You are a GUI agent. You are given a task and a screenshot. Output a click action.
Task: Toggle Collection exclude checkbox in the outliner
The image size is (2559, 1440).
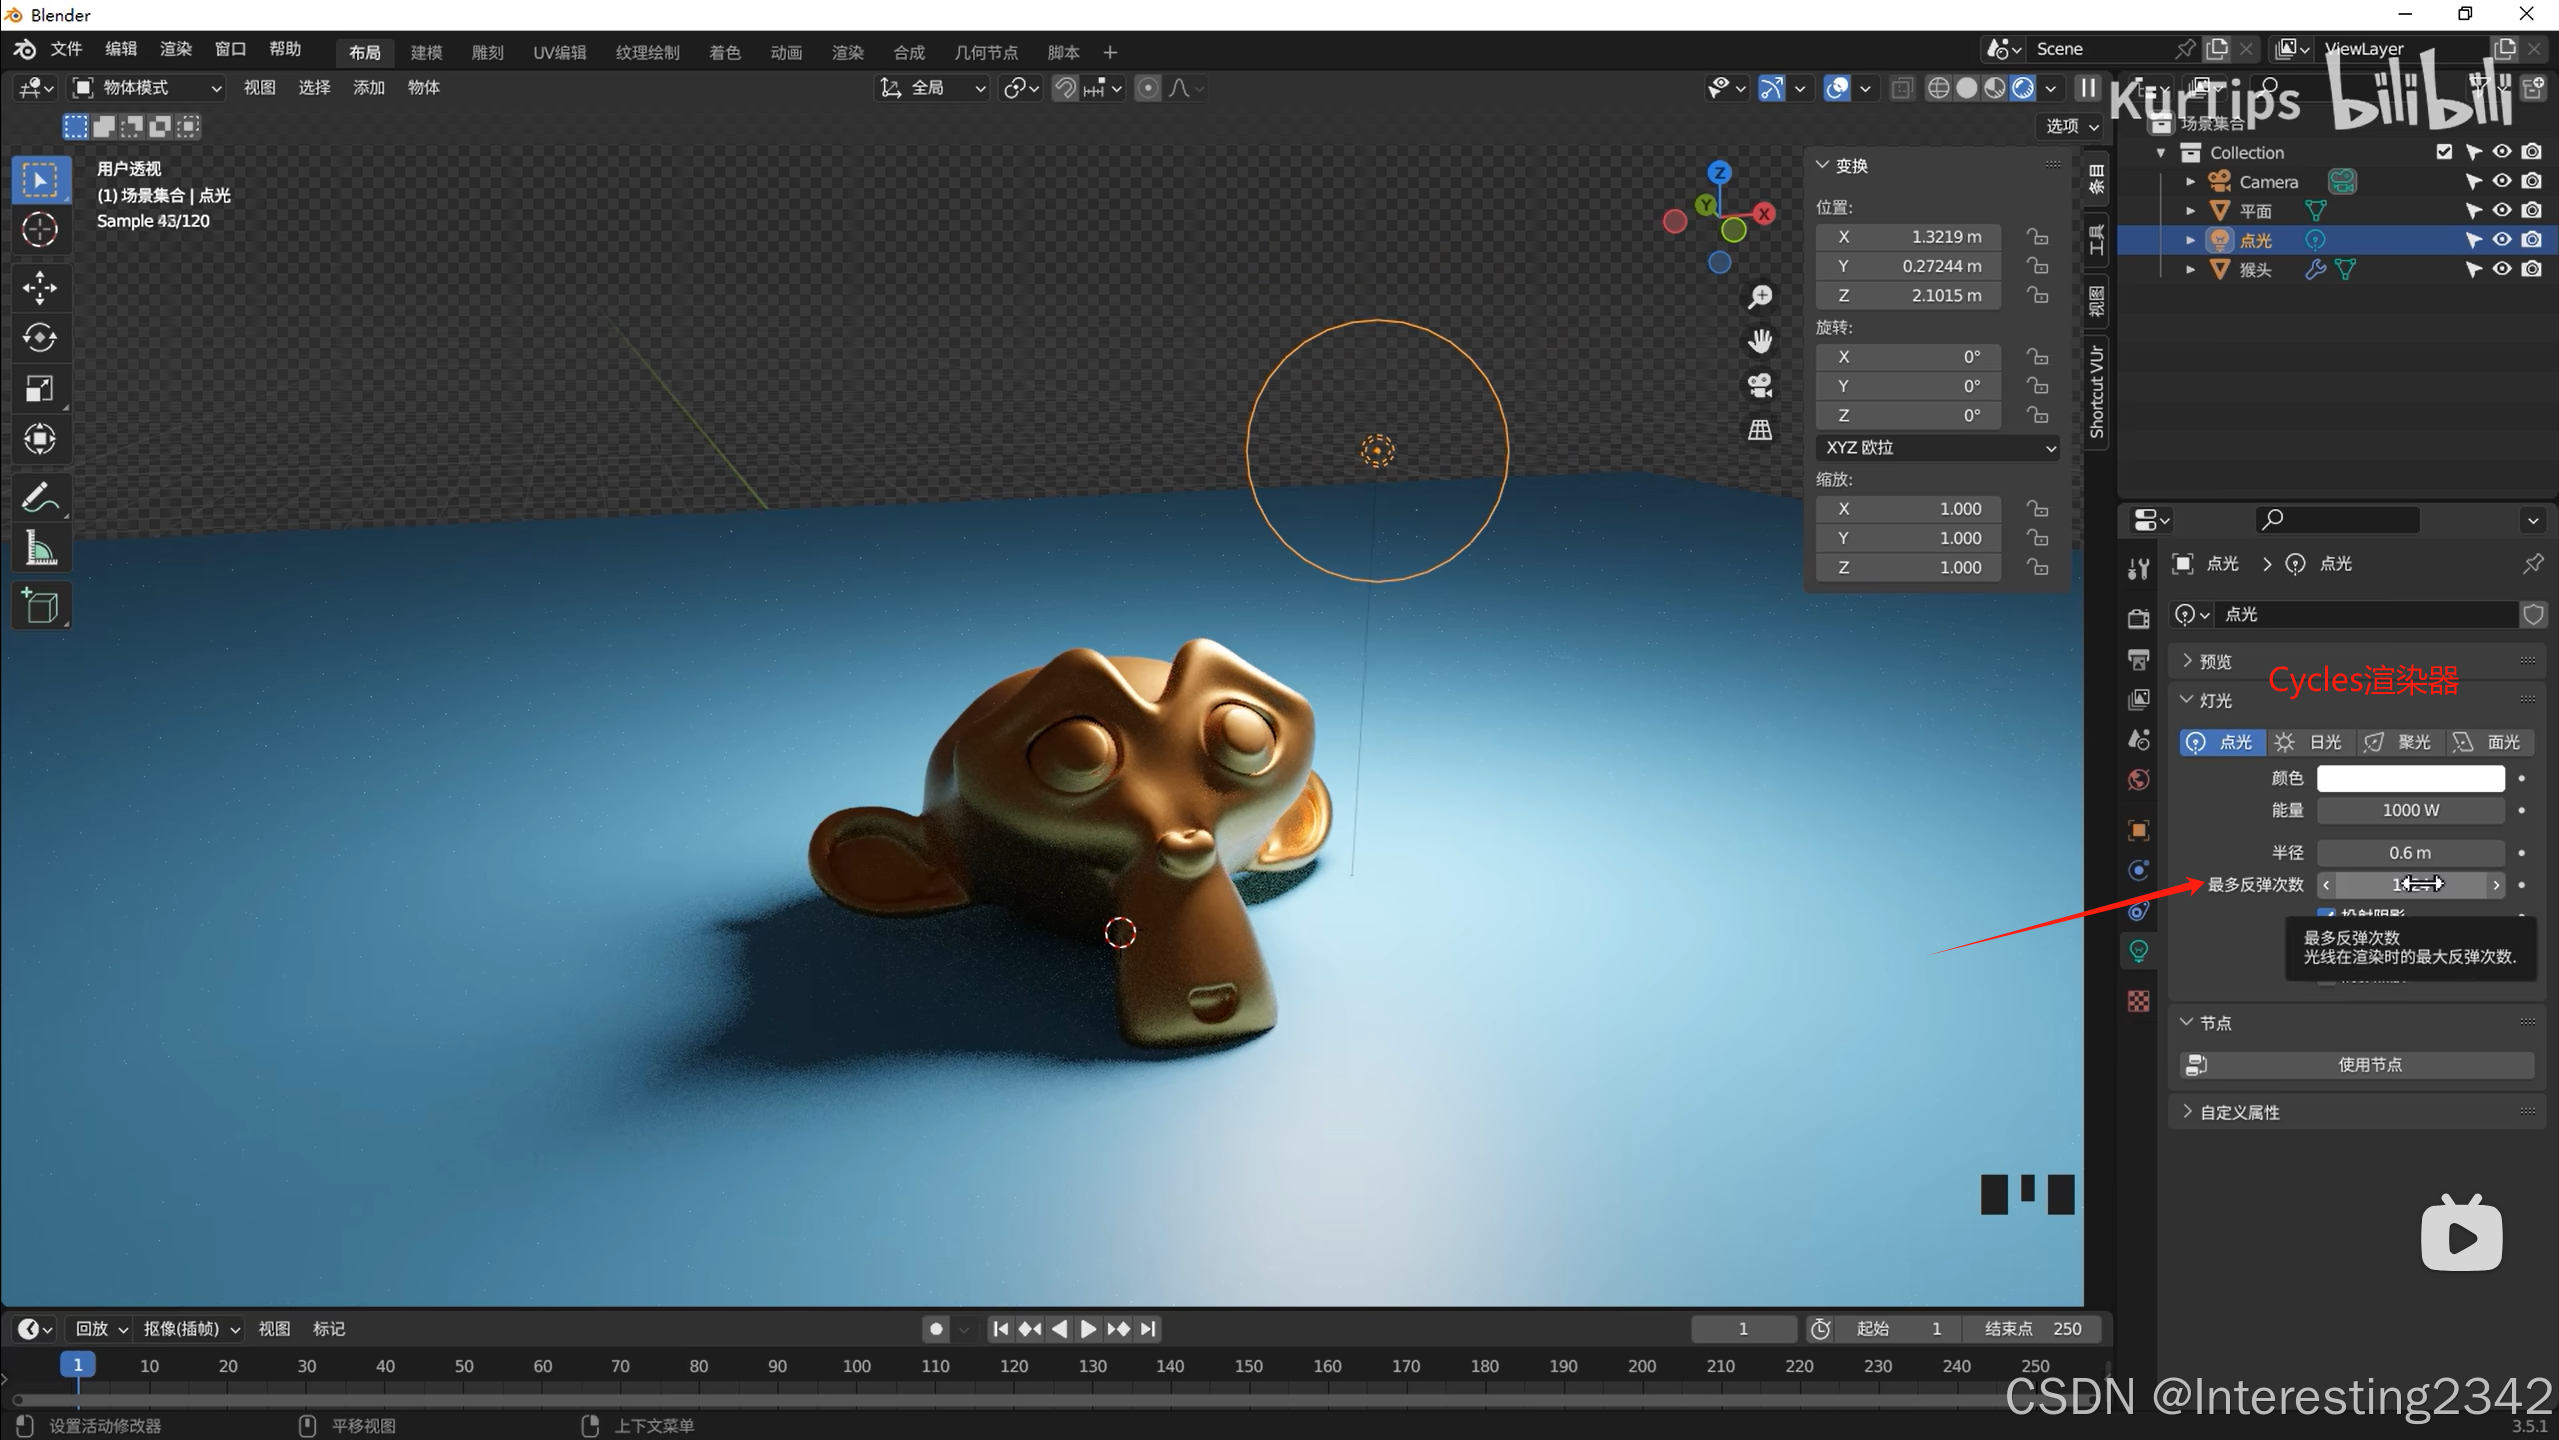2444,152
